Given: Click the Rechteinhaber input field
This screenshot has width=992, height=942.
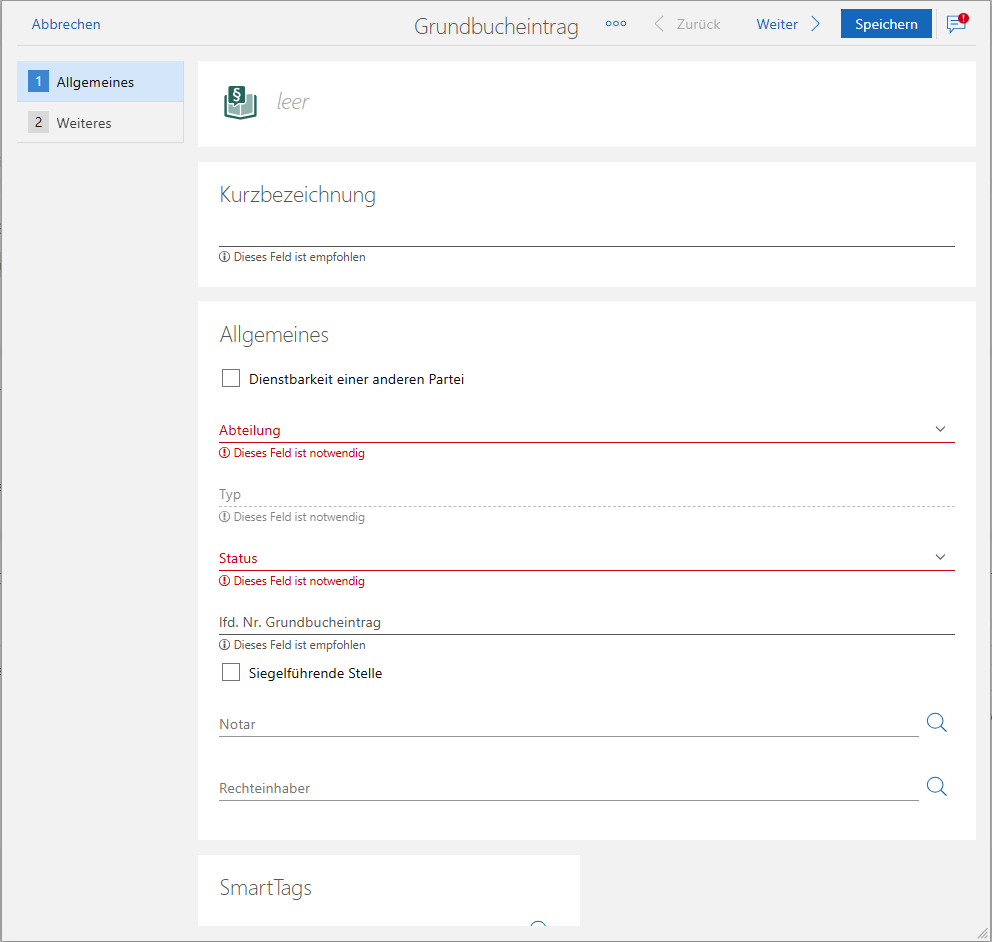Looking at the screenshot, I should click(x=569, y=788).
